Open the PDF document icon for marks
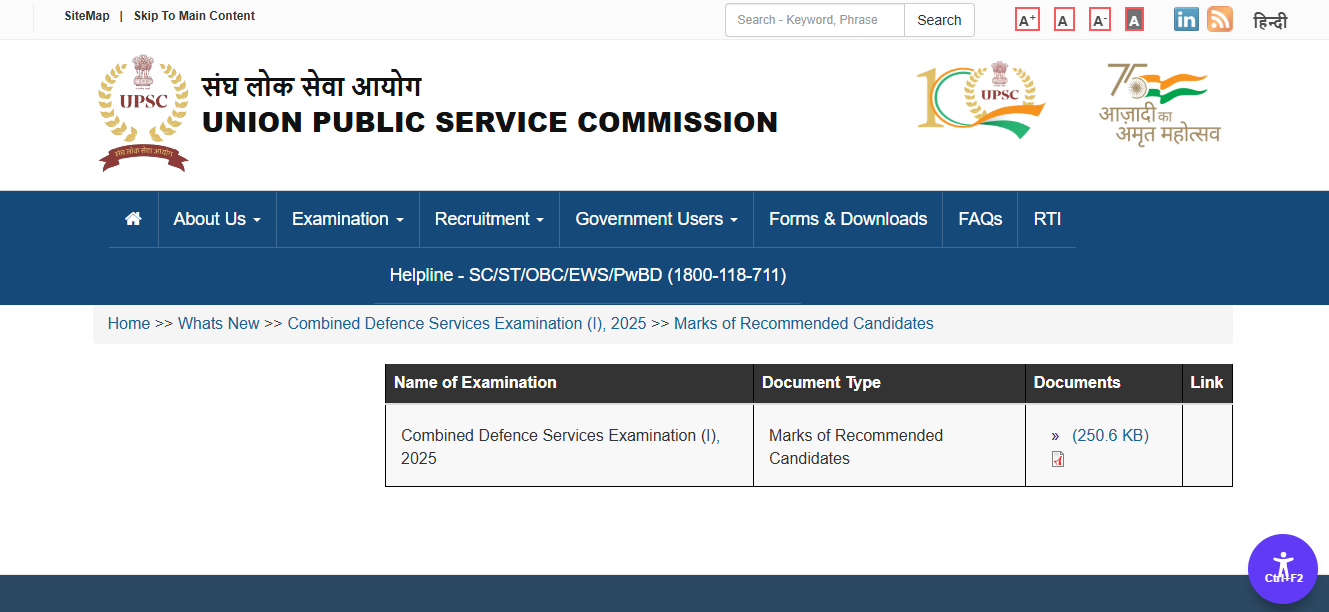Viewport: 1329px width, 612px height. 1056,459
